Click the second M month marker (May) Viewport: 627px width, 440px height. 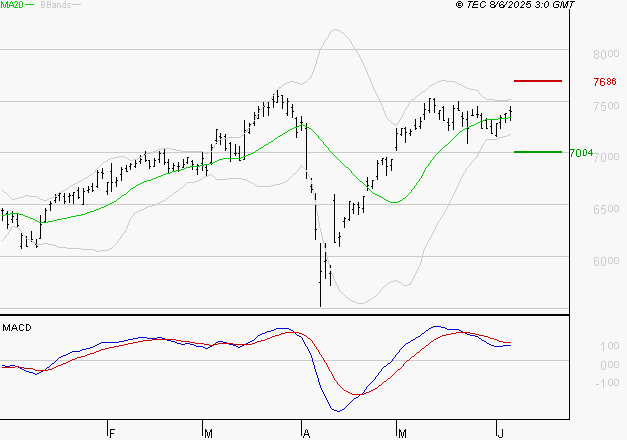[402, 434]
